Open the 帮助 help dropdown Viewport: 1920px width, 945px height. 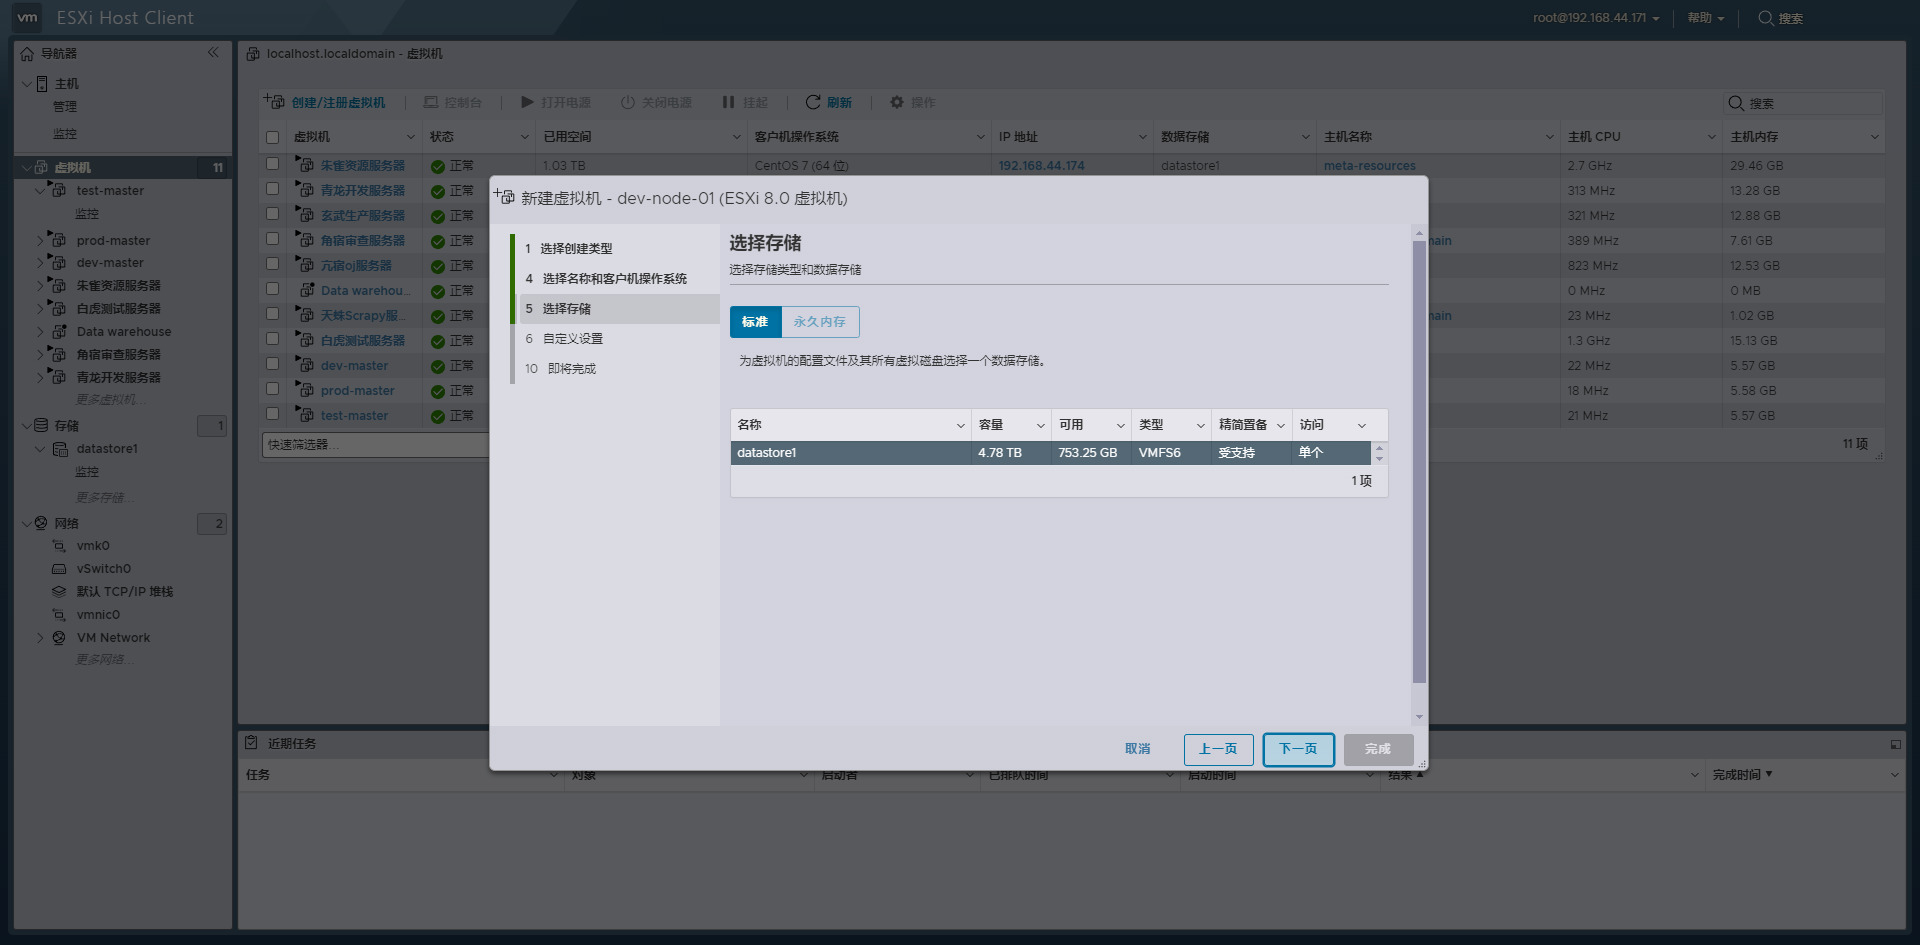[1706, 18]
